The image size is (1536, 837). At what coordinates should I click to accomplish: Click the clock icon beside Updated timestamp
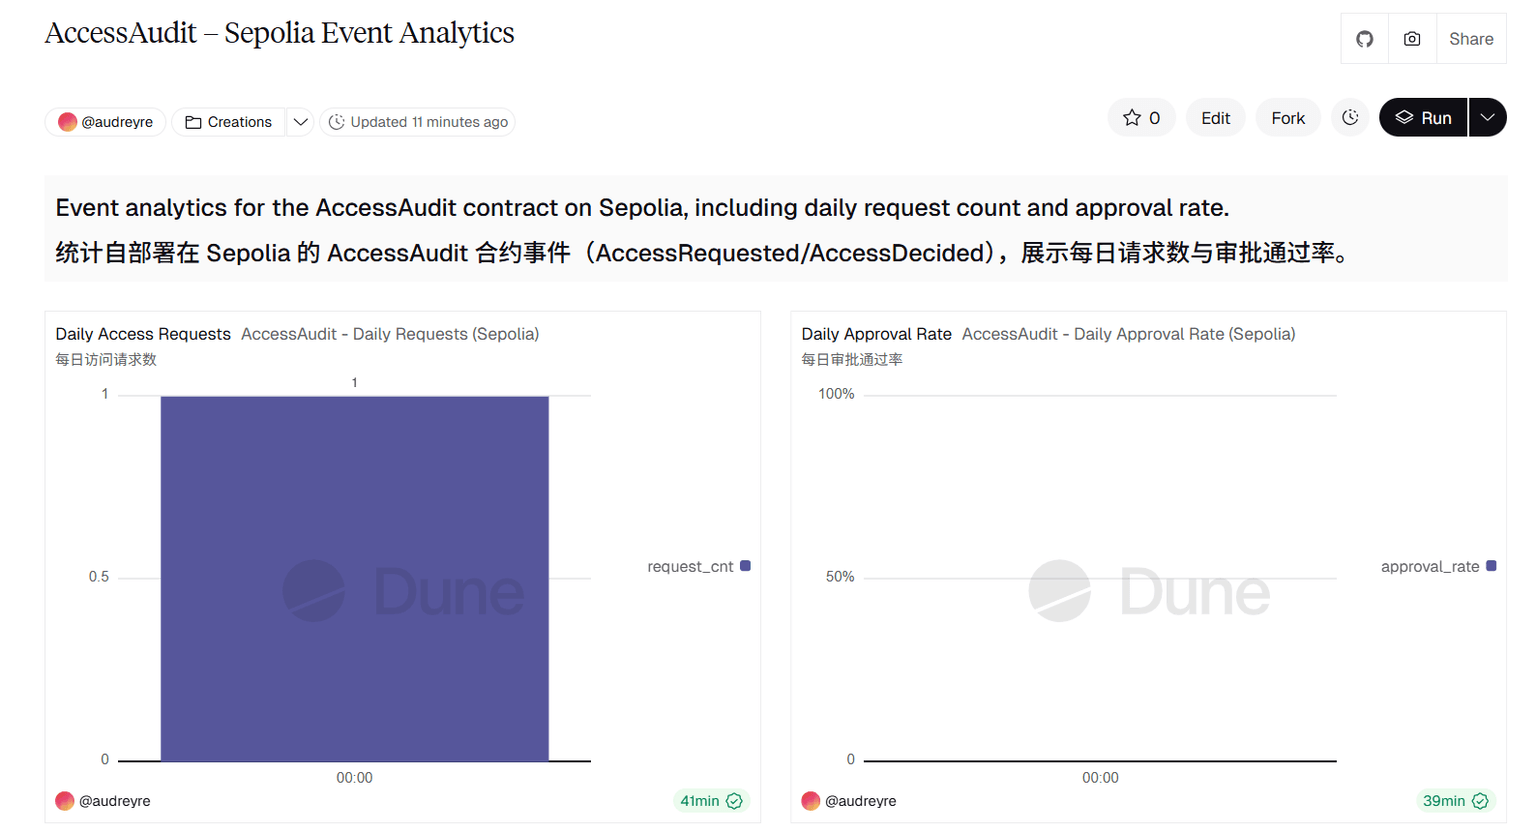pyautogui.click(x=334, y=121)
